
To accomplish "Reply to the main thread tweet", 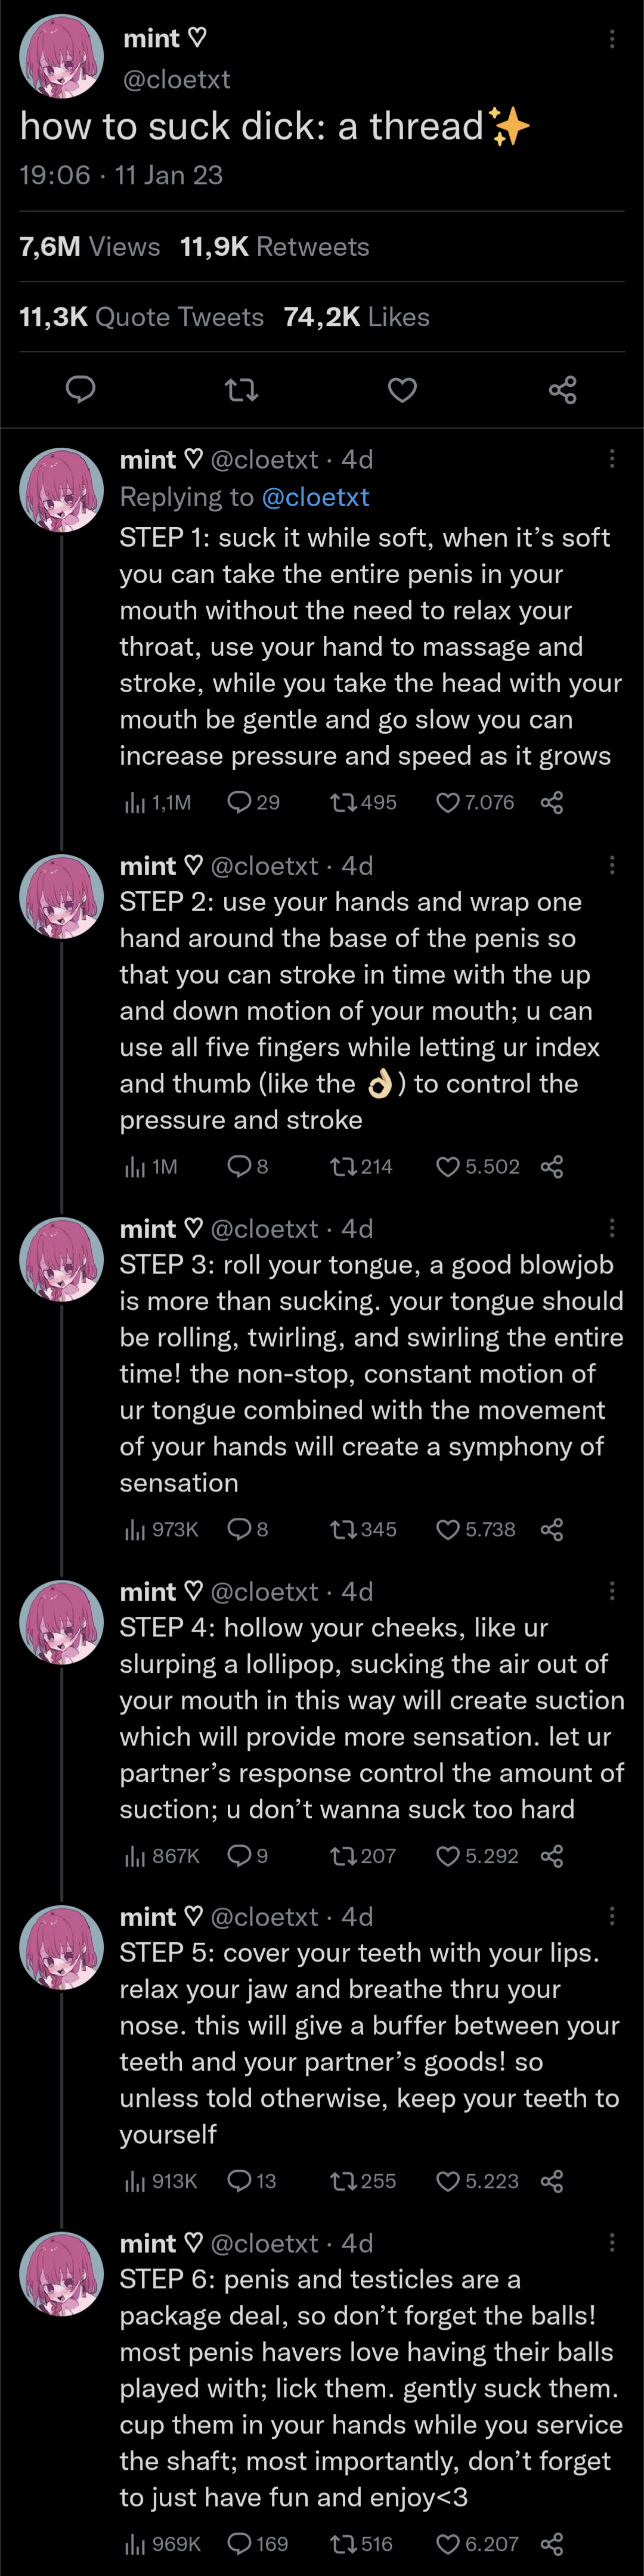I will (80, 389).
